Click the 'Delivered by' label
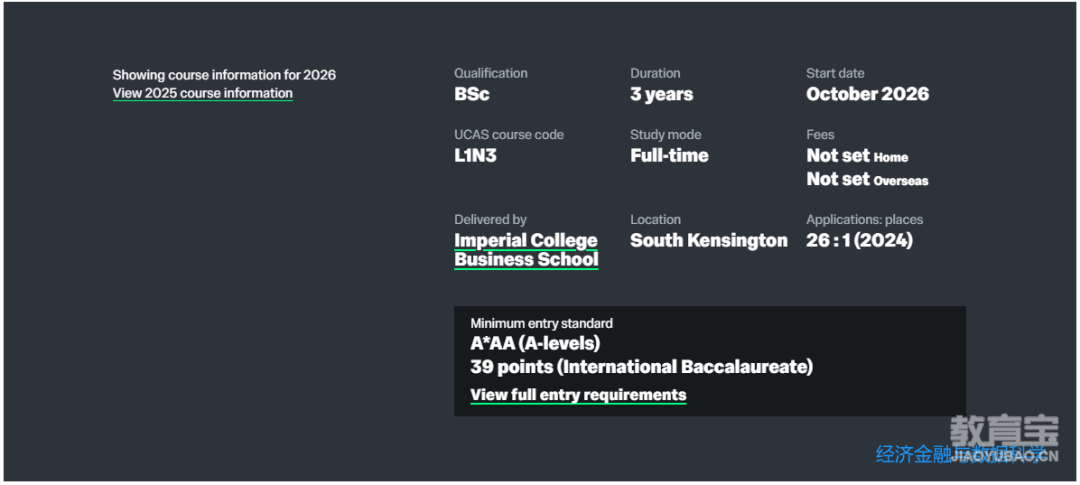Viewport: 1080px width, 485px height. pyautogui.click(x=490, y=220)
